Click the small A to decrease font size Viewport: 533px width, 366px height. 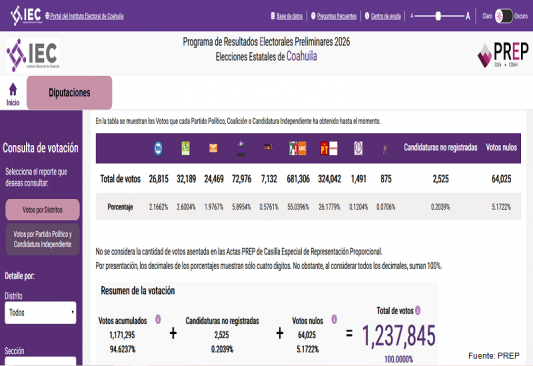(x=412, y=16)
